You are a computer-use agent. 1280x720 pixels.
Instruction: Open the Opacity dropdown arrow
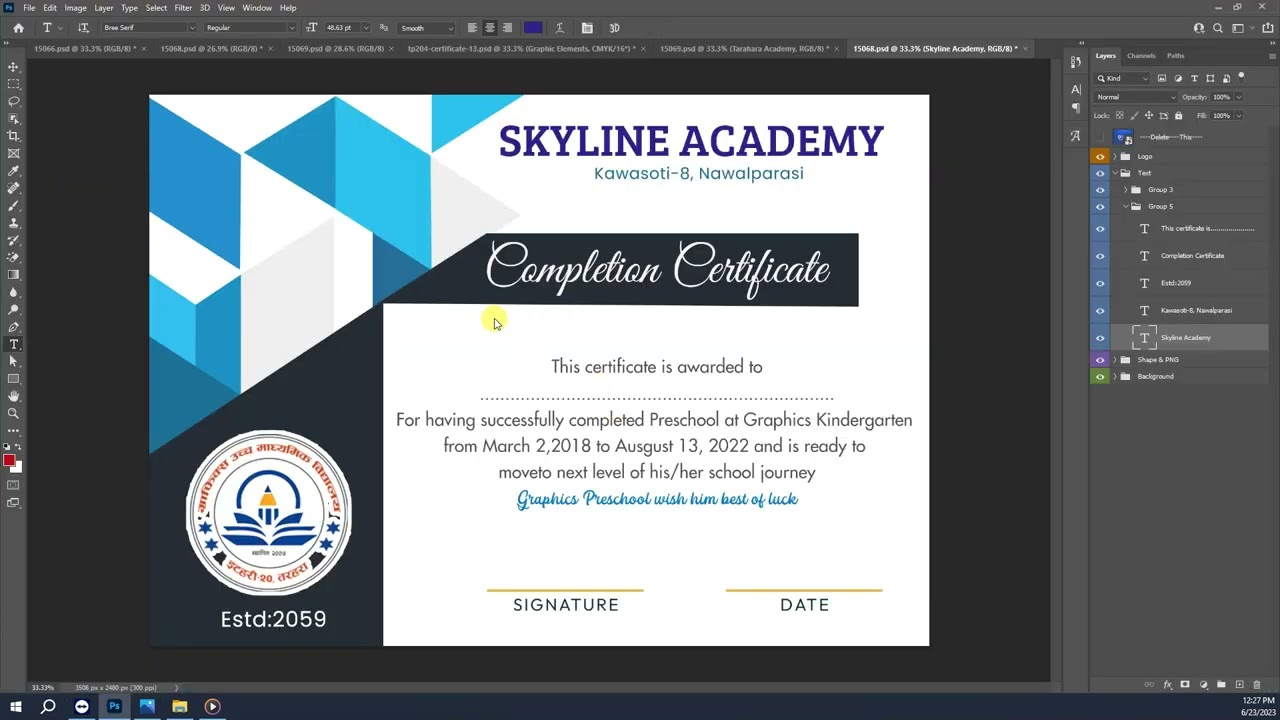(1238, 97)
